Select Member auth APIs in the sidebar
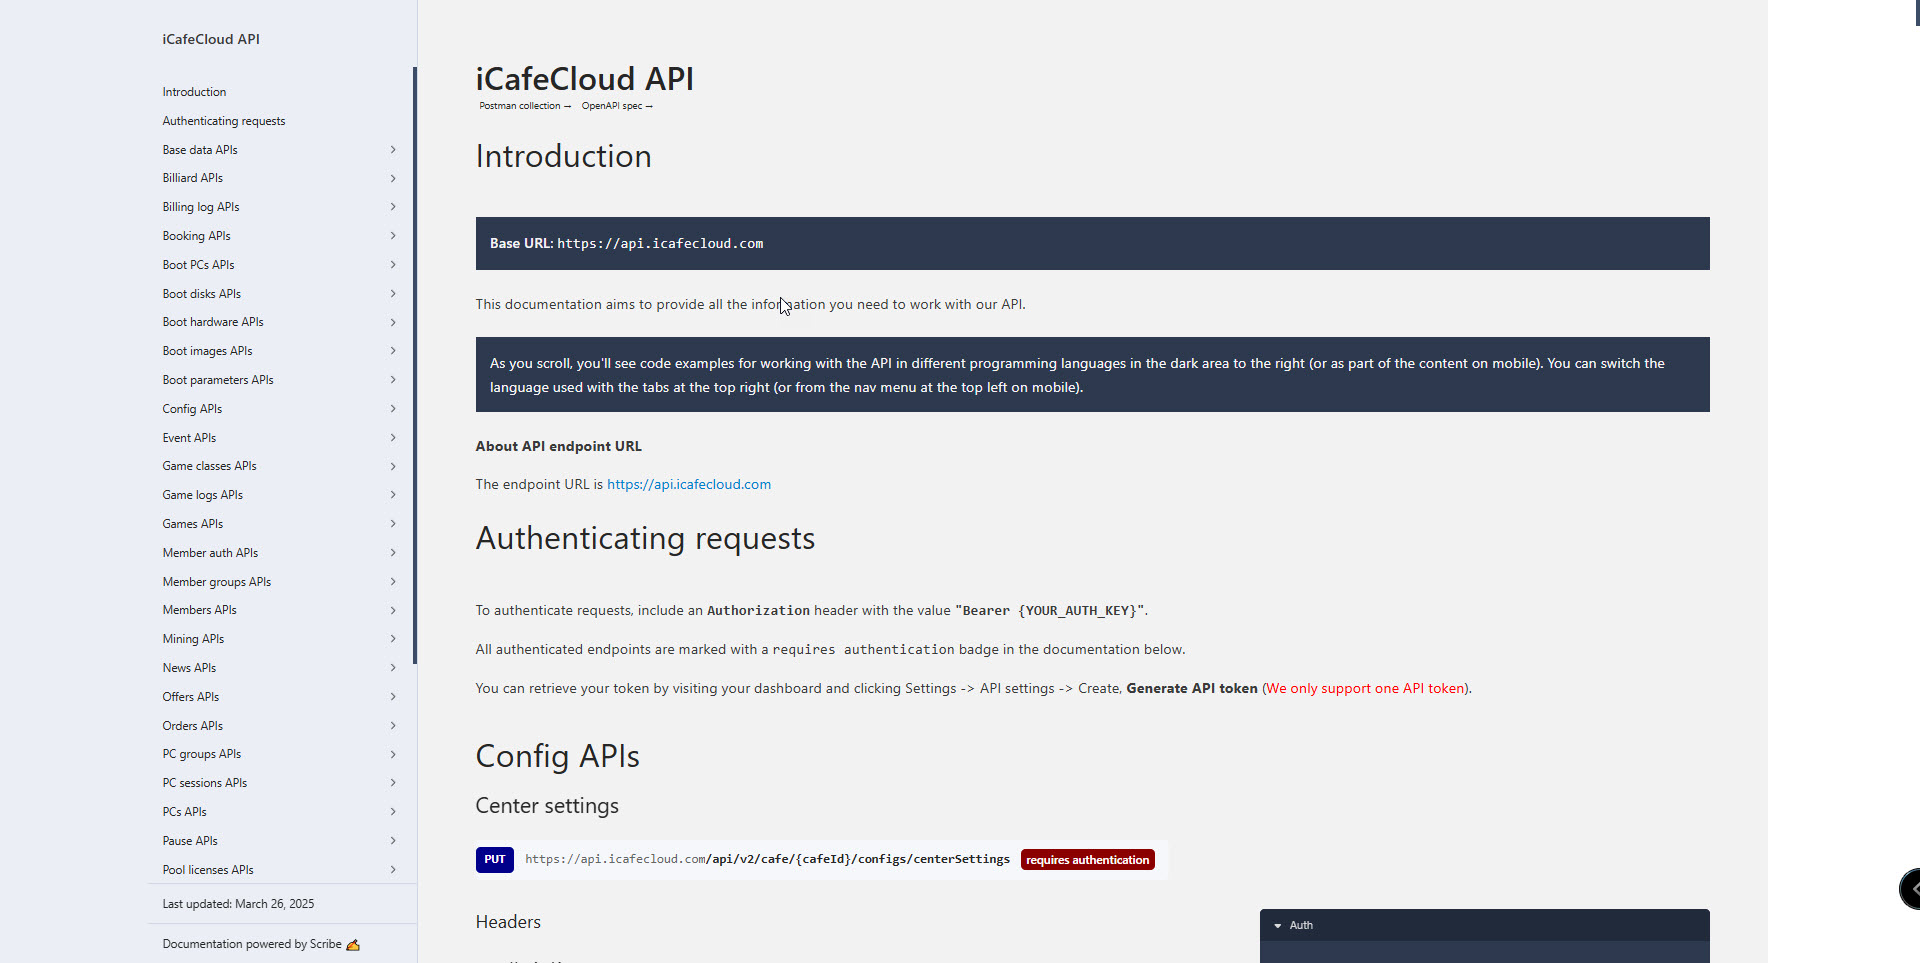 (210, 553)
